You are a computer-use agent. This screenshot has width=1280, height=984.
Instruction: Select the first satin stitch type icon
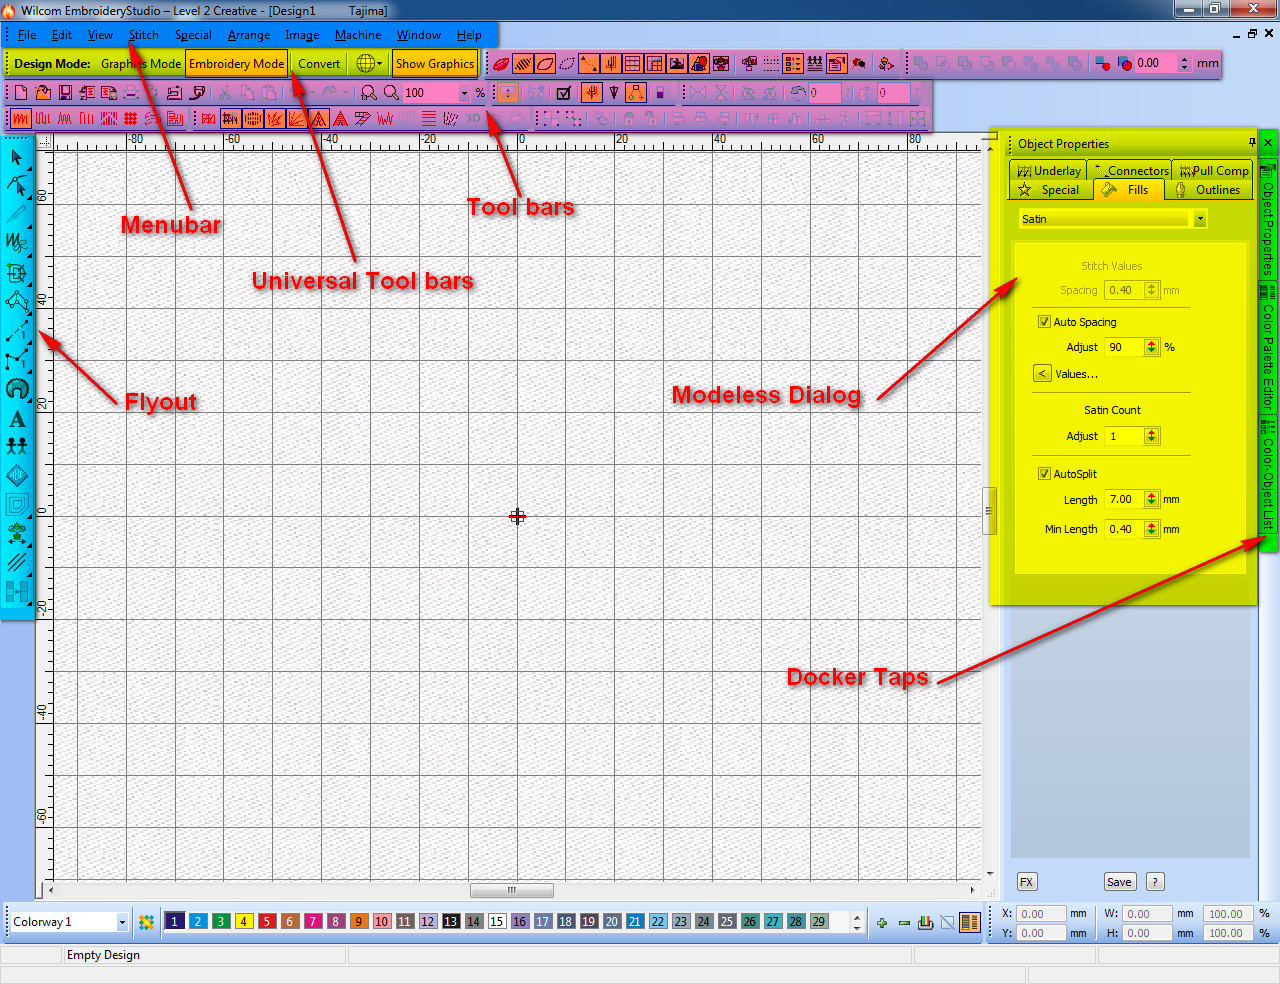pos(21,119)
